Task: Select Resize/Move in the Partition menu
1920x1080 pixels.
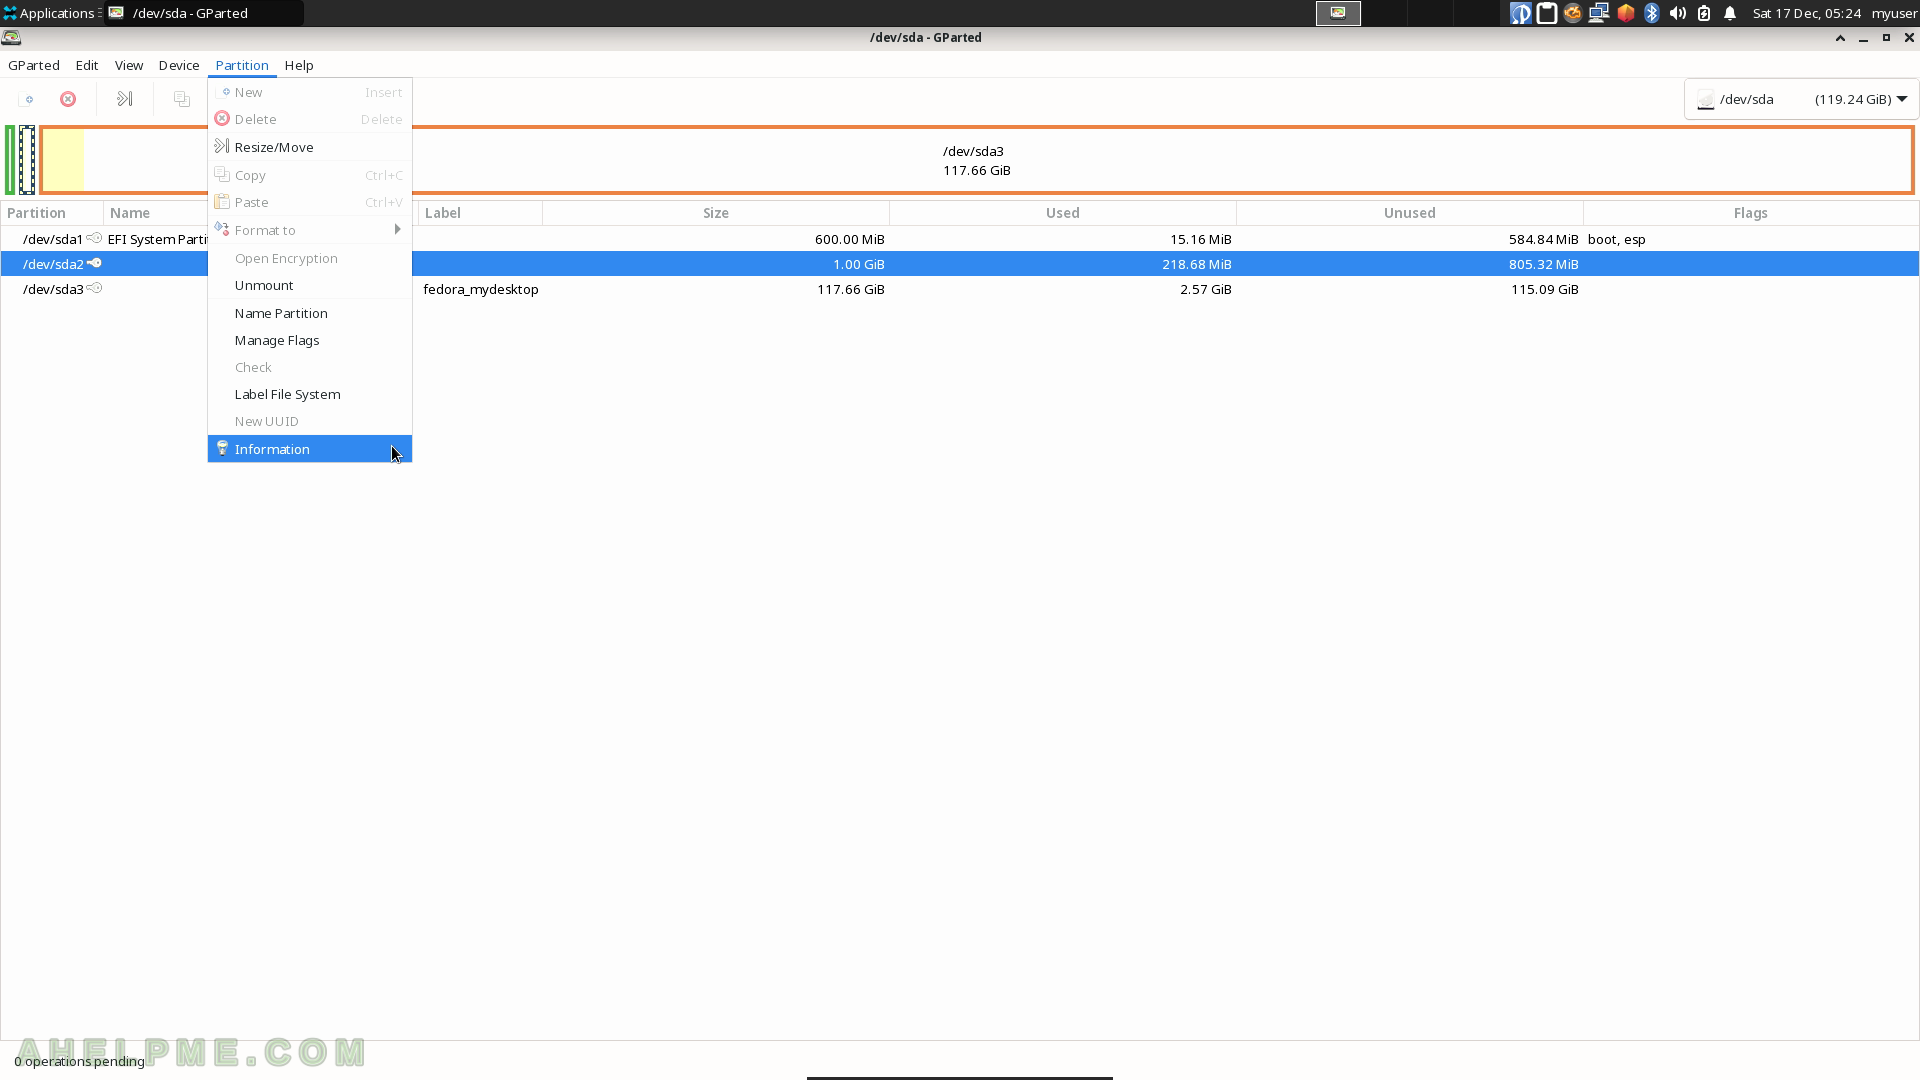Action: click(310, 147)
